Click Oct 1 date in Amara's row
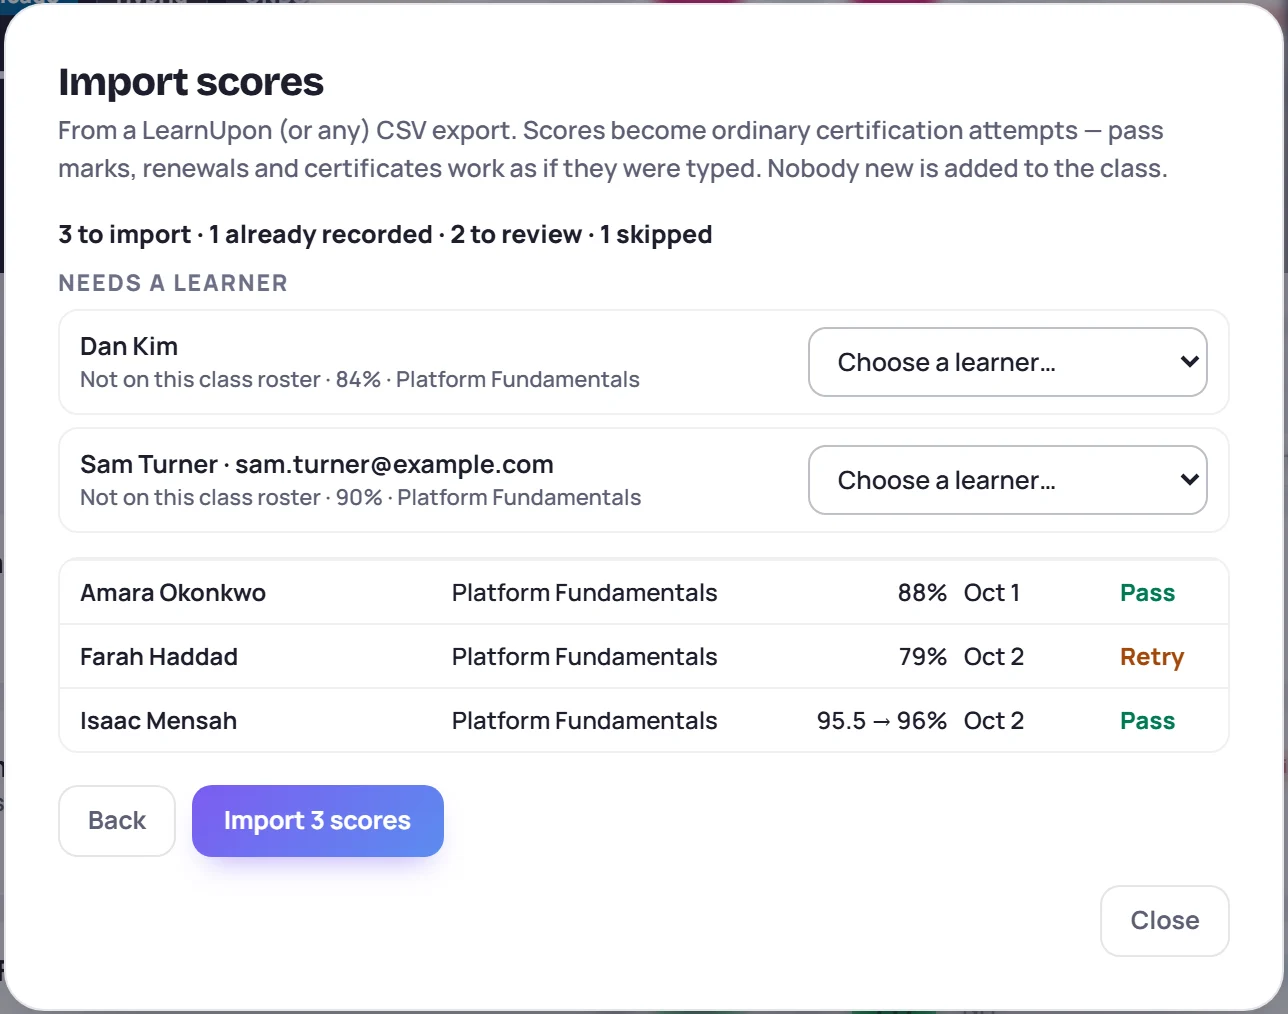The image size is (1288, 1014). [992, 593]
